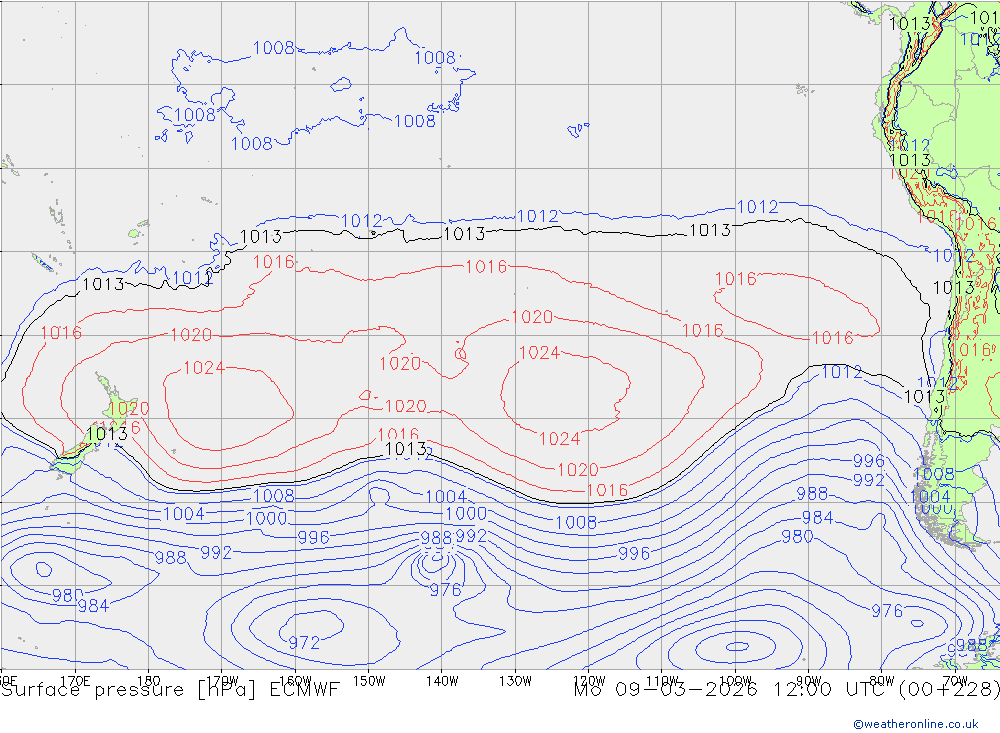Click the red 1016 label inside the closed contour near 100W
Viewport: 1000px width, 733px height.
click(x=735, y=279)
